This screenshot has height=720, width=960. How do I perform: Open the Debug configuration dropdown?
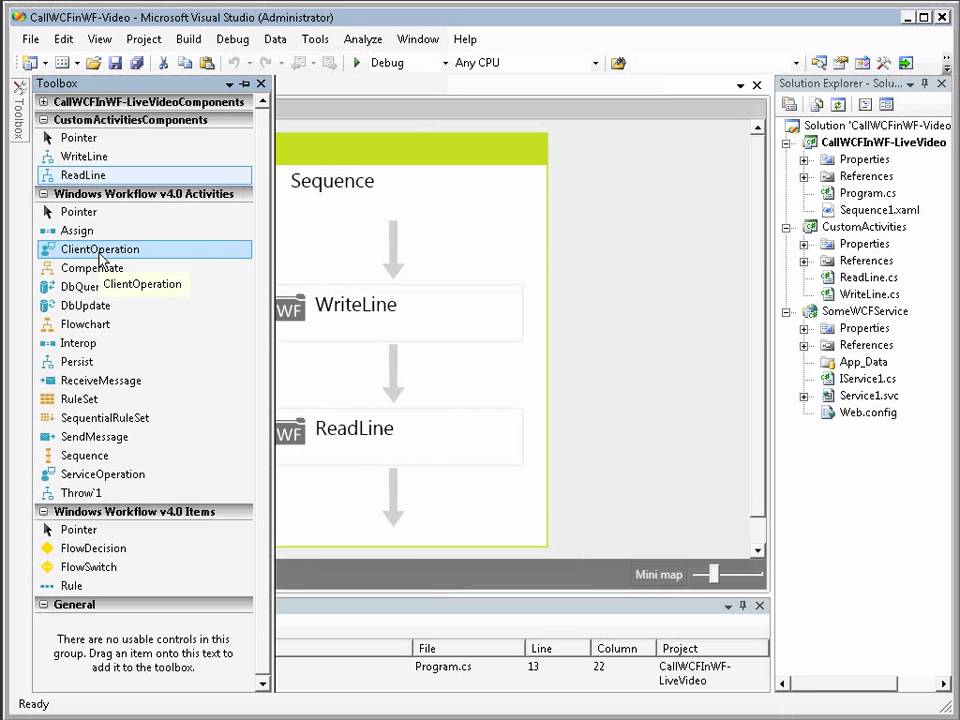(x=445, y=63)
